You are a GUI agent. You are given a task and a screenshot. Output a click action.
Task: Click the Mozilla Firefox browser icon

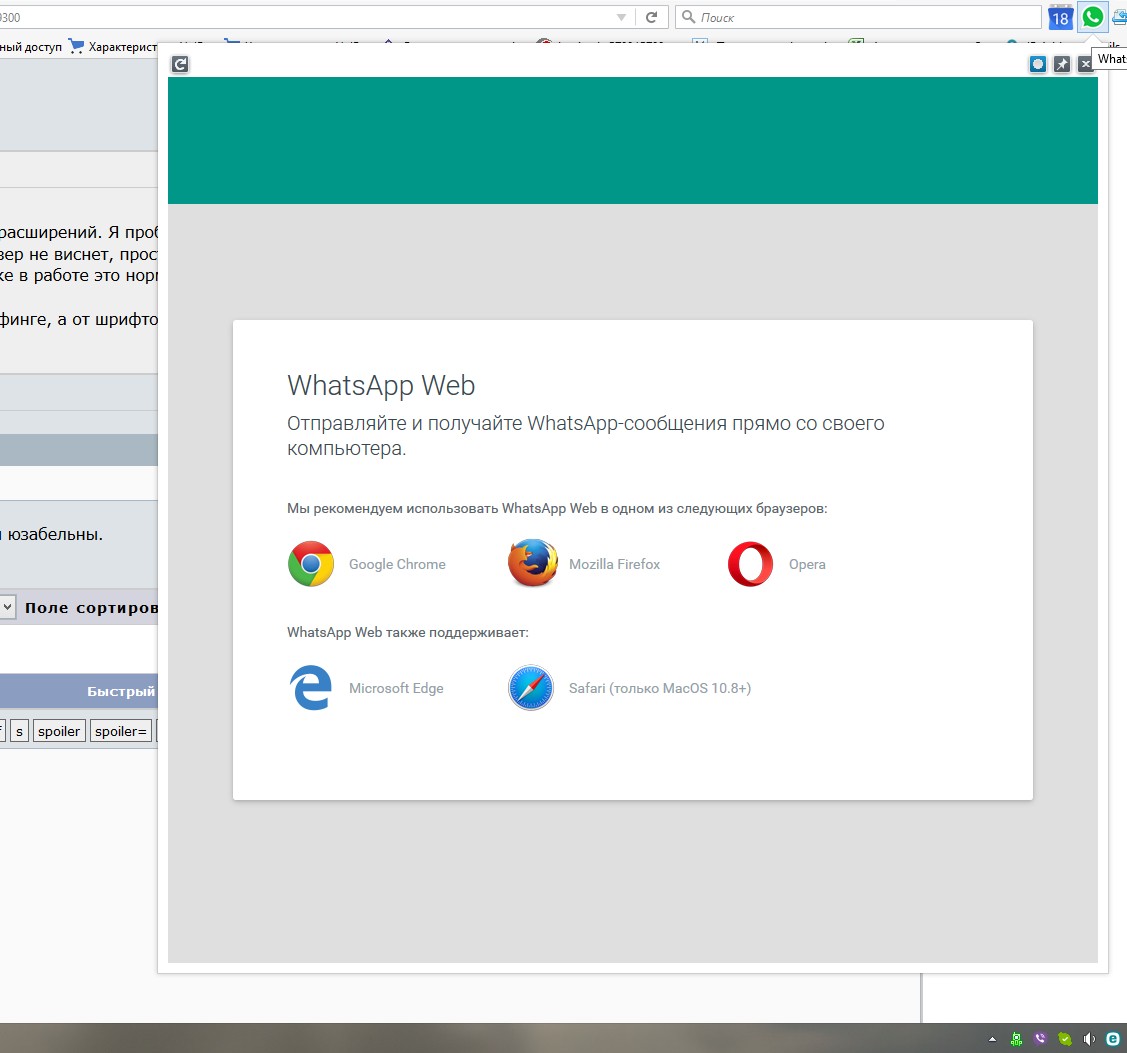pos(533,563)
